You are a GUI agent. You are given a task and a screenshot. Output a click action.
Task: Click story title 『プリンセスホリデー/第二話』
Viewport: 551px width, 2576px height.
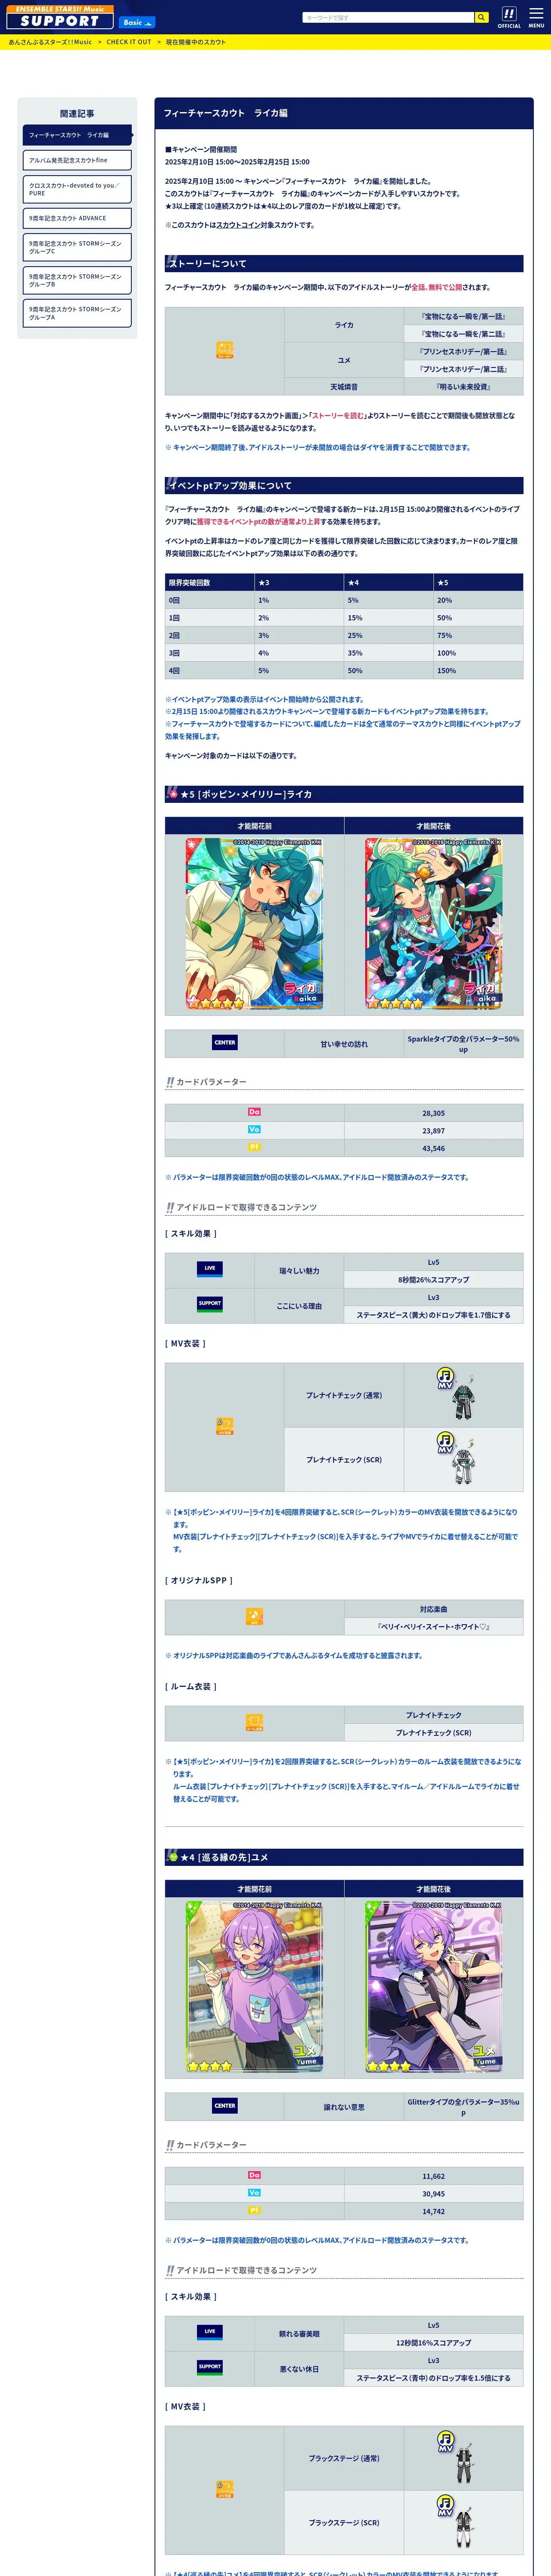463,369
